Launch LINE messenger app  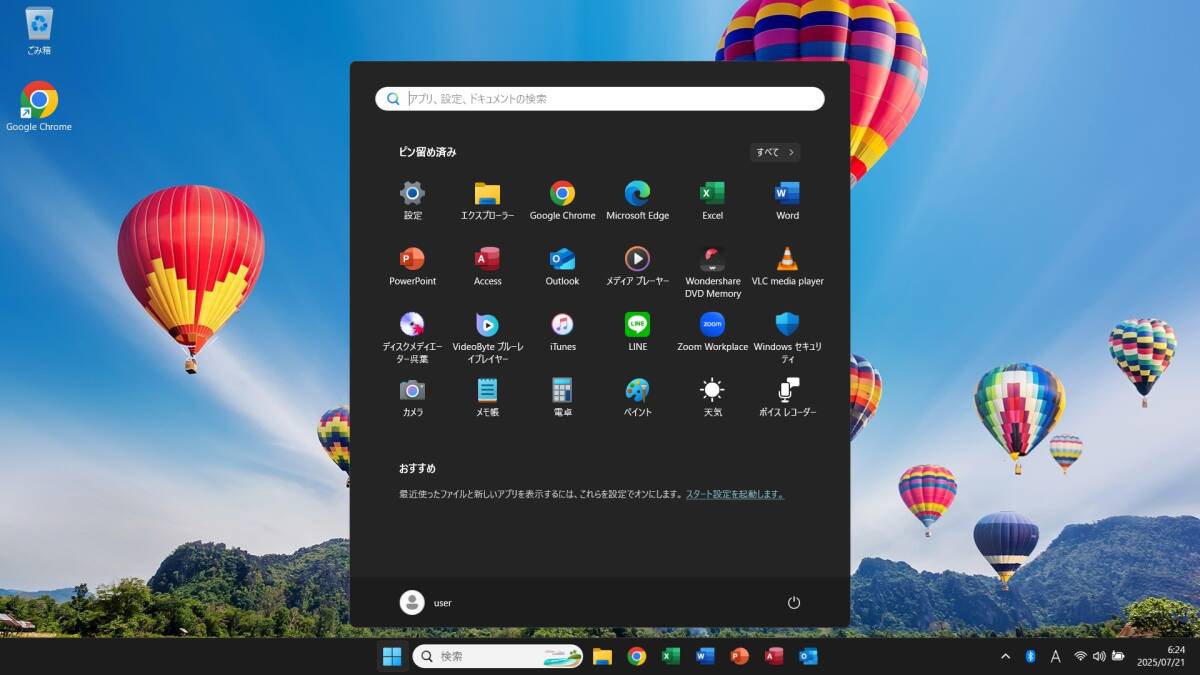637,332
